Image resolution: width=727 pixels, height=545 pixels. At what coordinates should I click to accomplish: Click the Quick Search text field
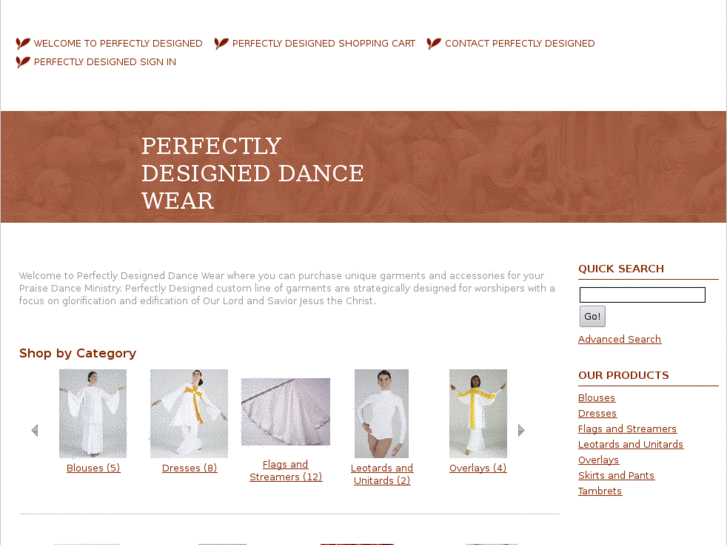coord(642,295)
